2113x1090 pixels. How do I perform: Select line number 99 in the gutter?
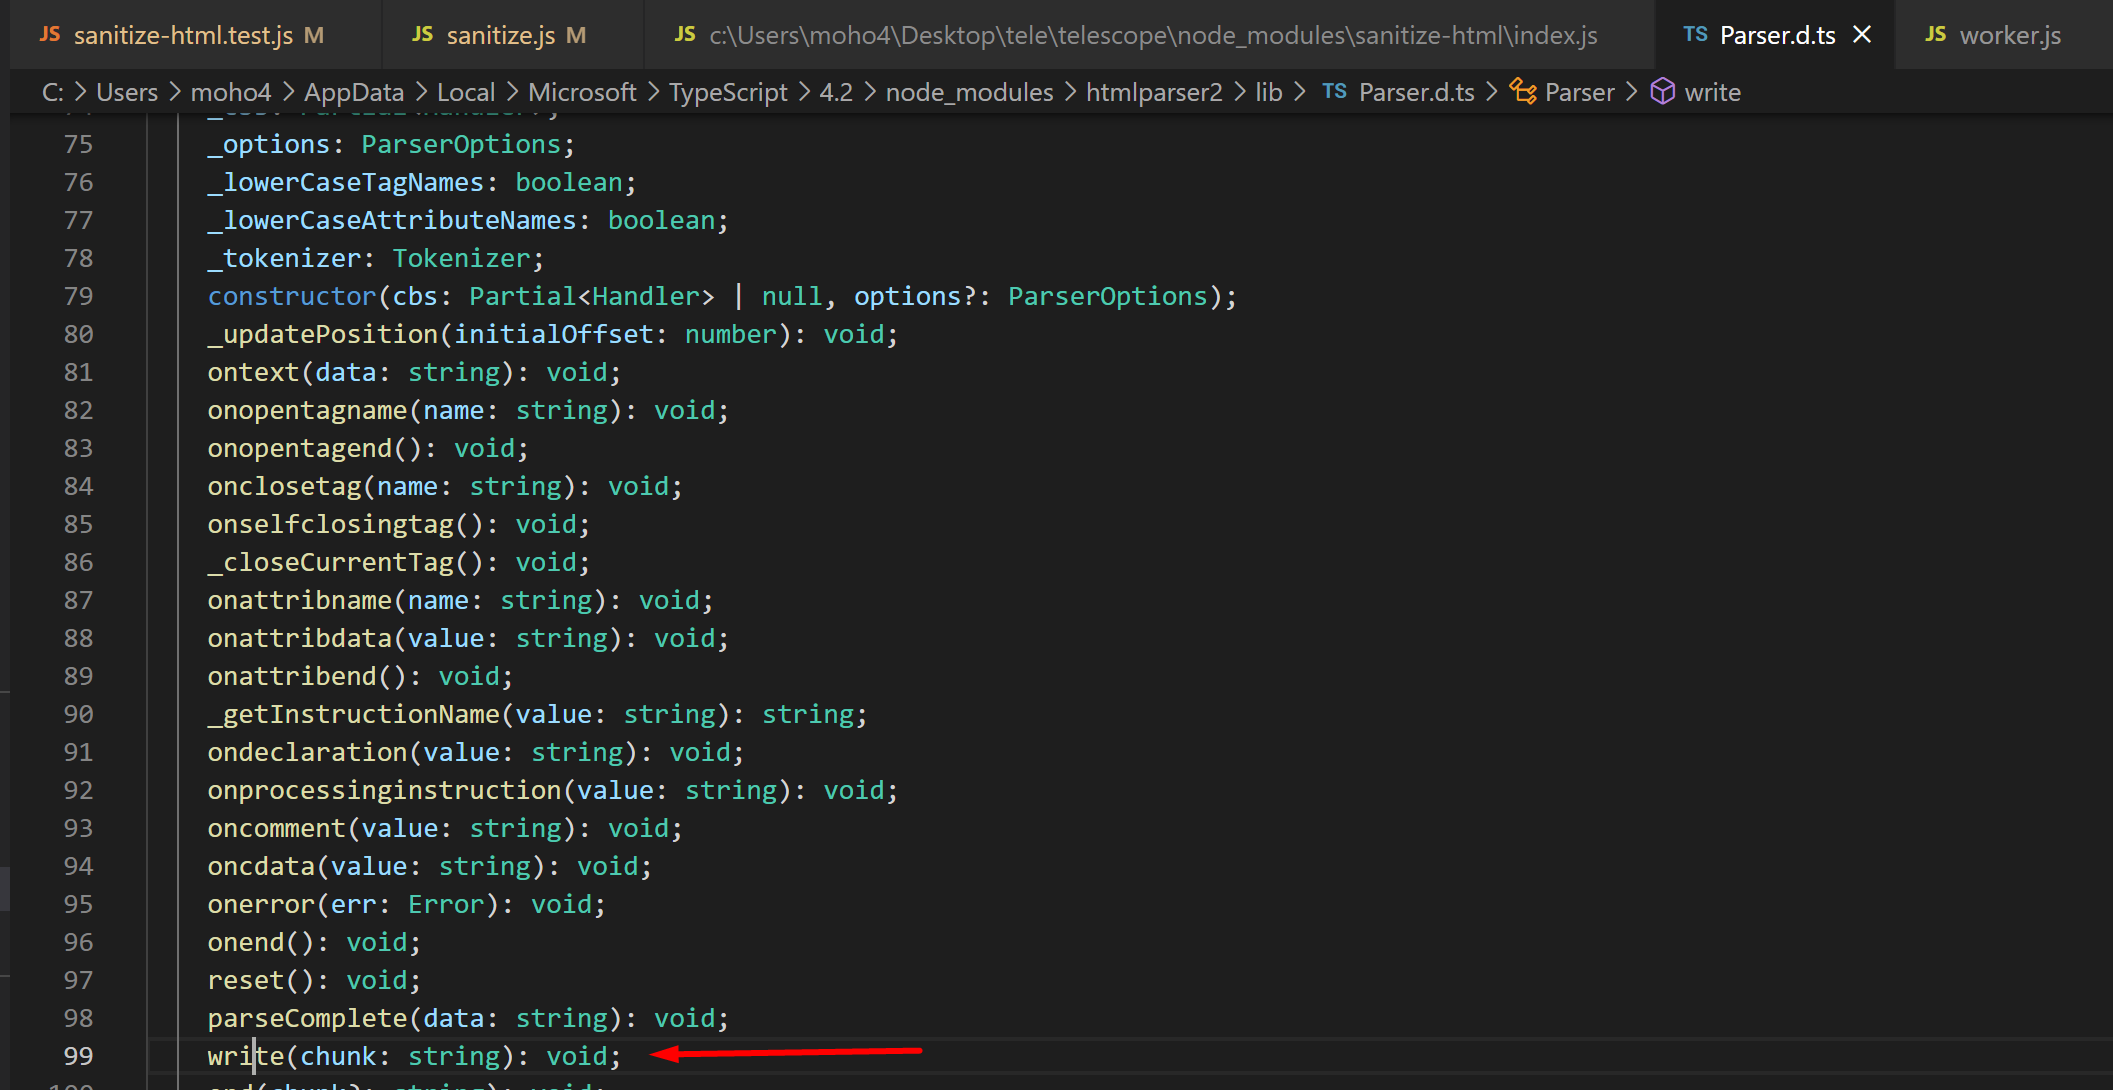79,1056
